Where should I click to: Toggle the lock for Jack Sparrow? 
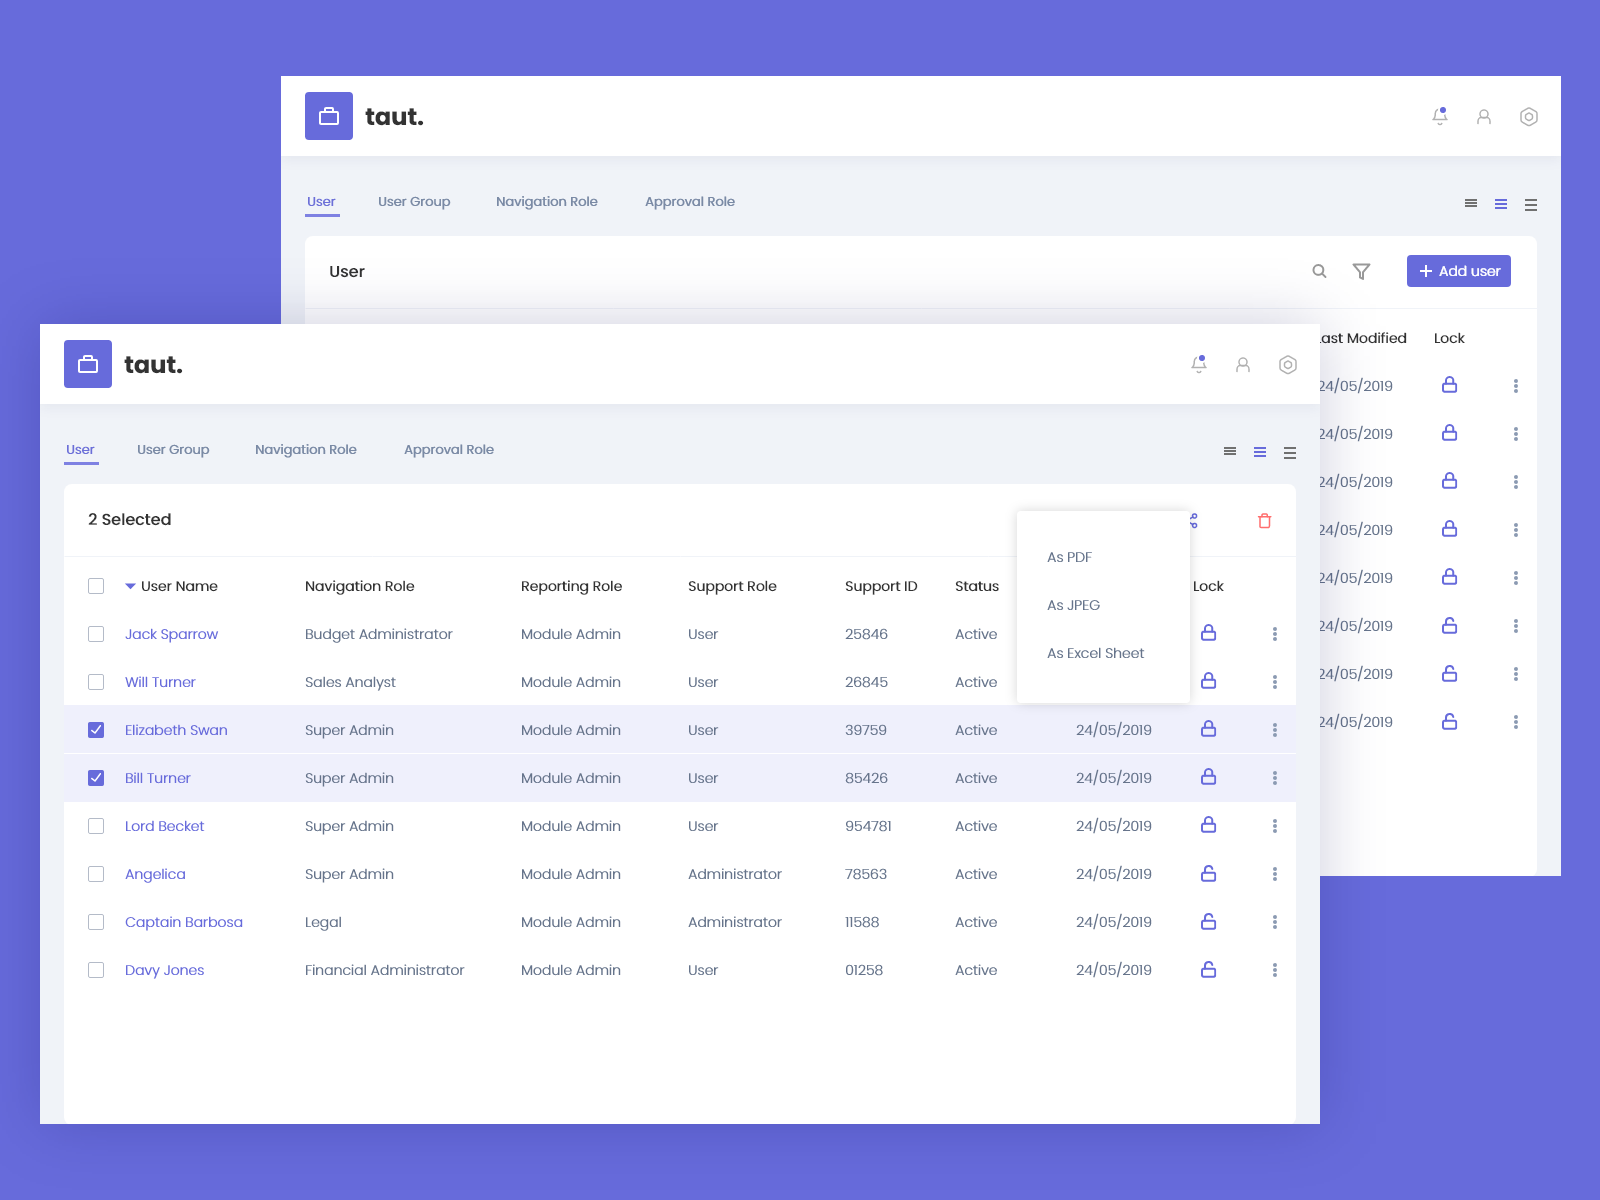click(x=1209, y=633)
